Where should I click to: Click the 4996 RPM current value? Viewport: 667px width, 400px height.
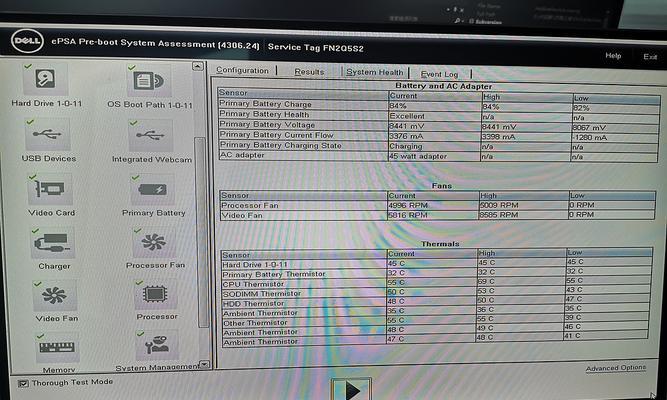click(408, 205)
